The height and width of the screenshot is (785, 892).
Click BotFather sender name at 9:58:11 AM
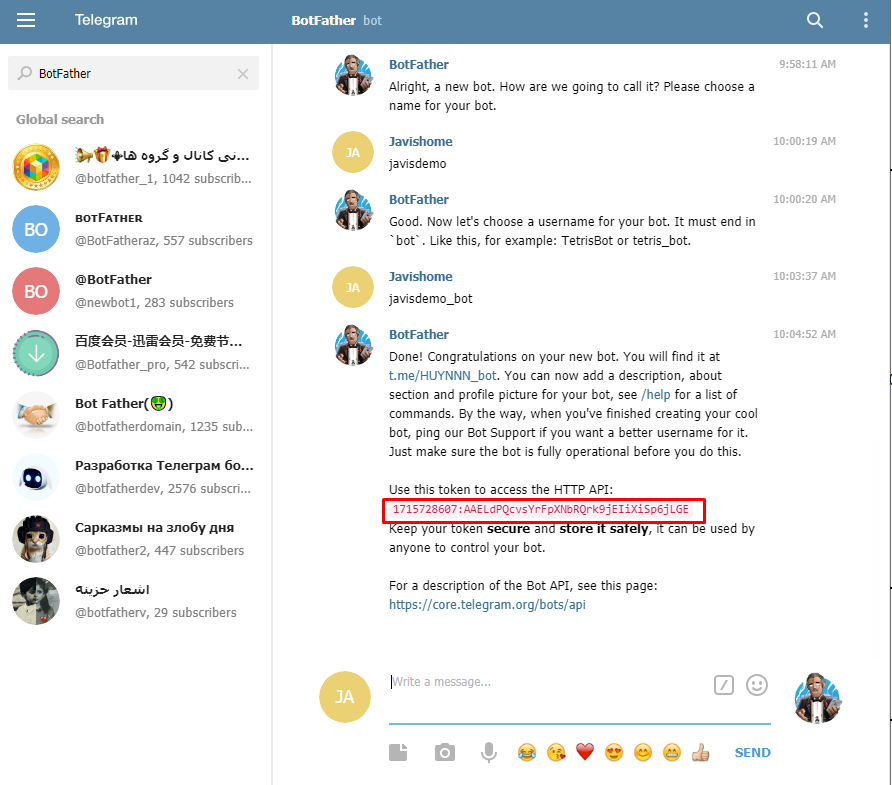pos(419,65)
